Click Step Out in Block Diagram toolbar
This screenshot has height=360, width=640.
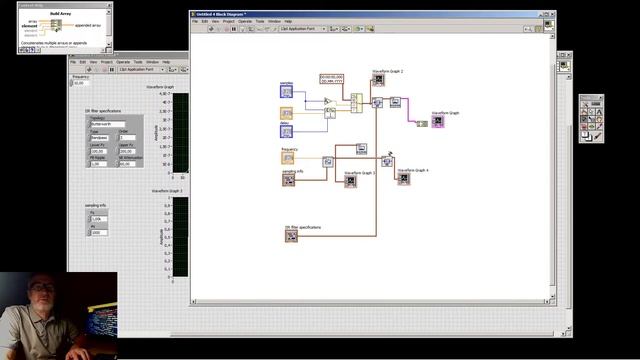(x=275, y=29)
